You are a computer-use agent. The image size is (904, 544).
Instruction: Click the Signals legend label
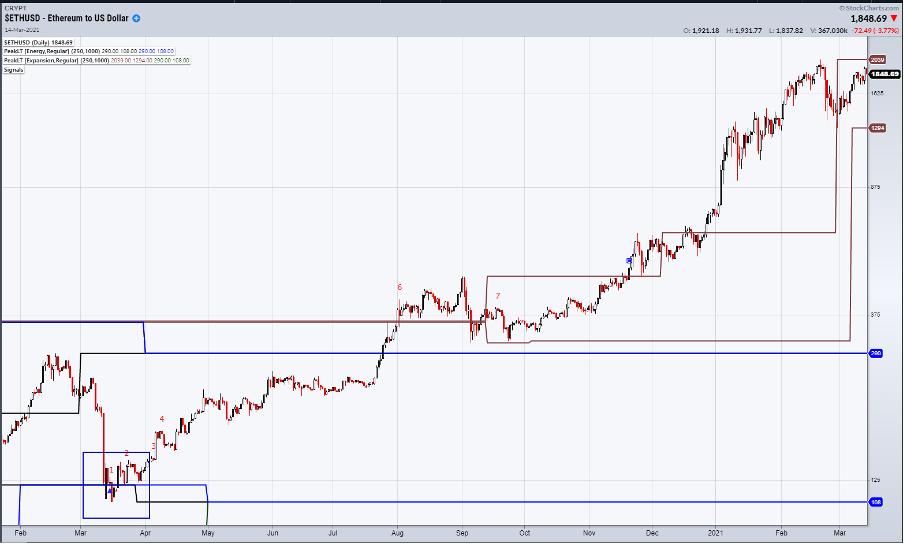coord(14,70)
